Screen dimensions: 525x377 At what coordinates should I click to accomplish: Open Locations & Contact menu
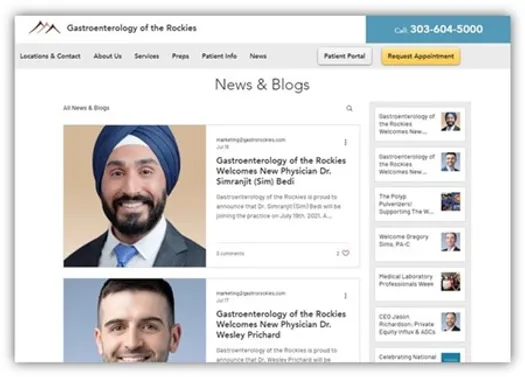(x=50, y=56)
